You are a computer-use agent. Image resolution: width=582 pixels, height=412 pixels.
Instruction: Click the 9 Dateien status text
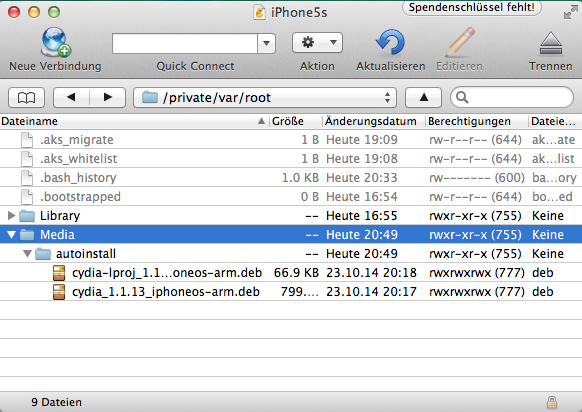click(56, 402)
